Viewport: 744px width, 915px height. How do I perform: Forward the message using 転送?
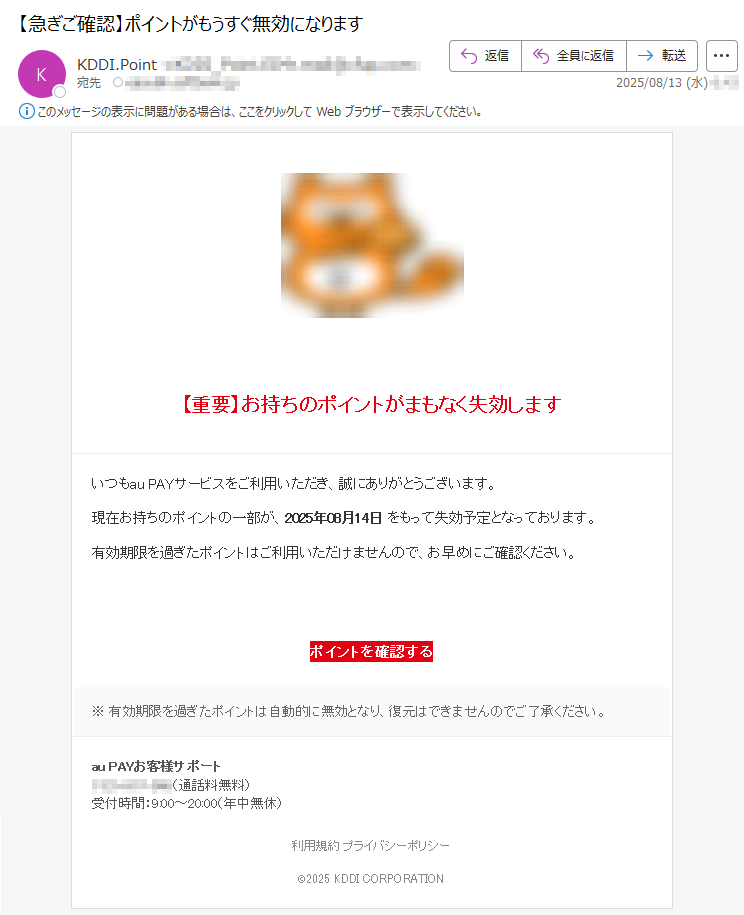[x=662, y=56]
